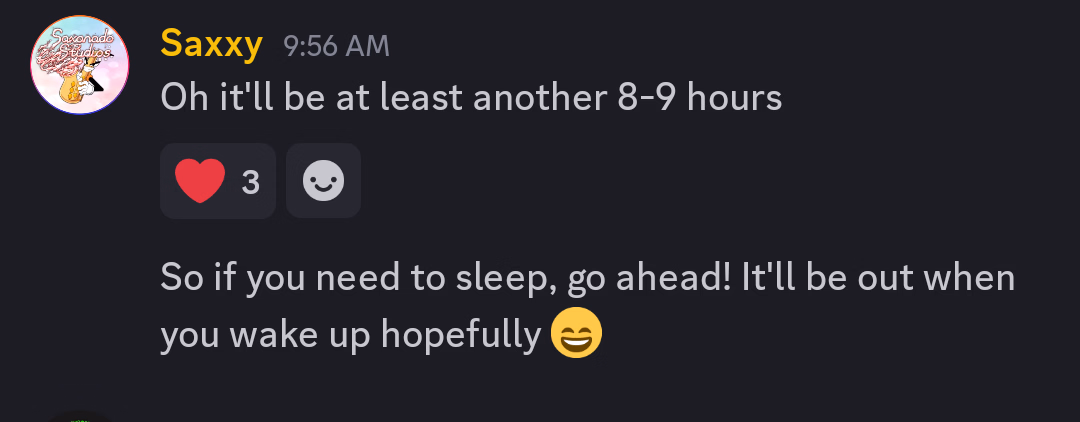Image resolution: width=1080 pixels, height=422 pixels.
Task: Click the word 'another' in the first message
Action: tap(539, 98)
